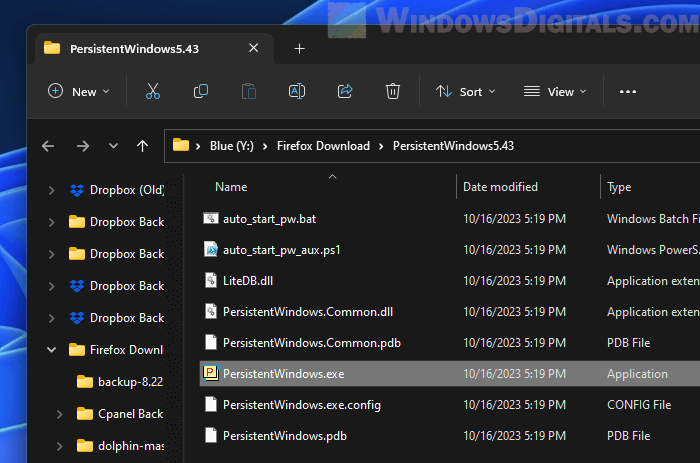700x463 pixels.
Task: Click chevron after Blue (Y:) in breadcrumb
Action: [265, 146]
